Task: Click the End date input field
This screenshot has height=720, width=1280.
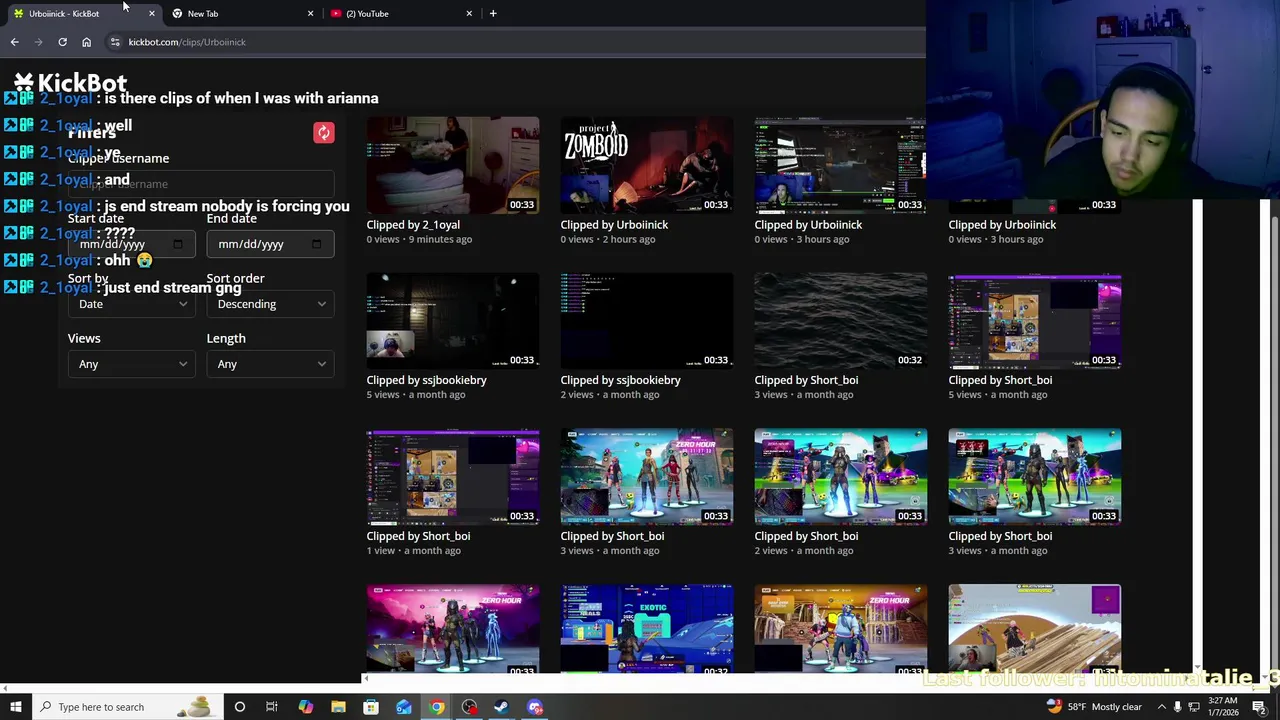Action: click(x=270, y=244)
